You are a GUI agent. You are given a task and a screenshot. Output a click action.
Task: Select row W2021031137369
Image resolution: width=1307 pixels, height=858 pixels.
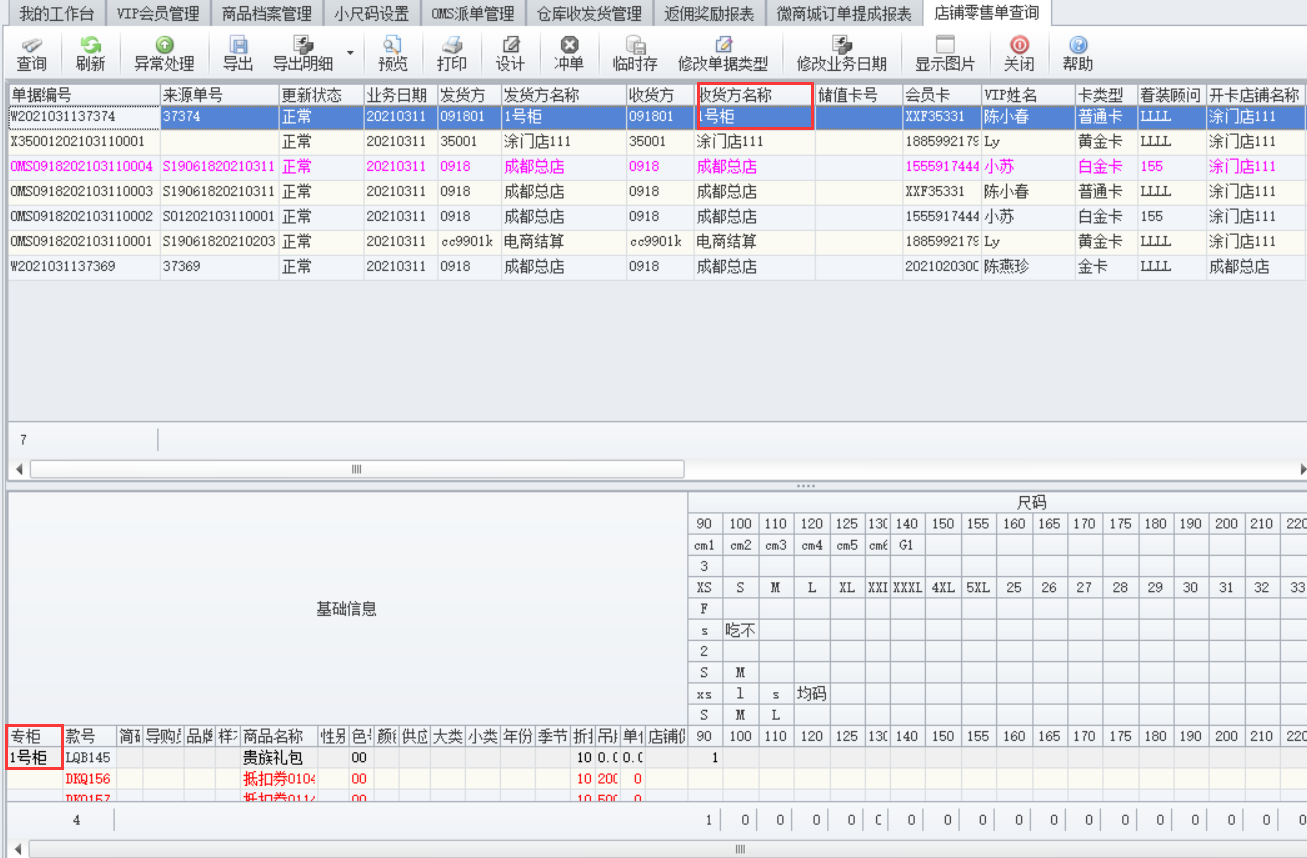click(657, 267)
